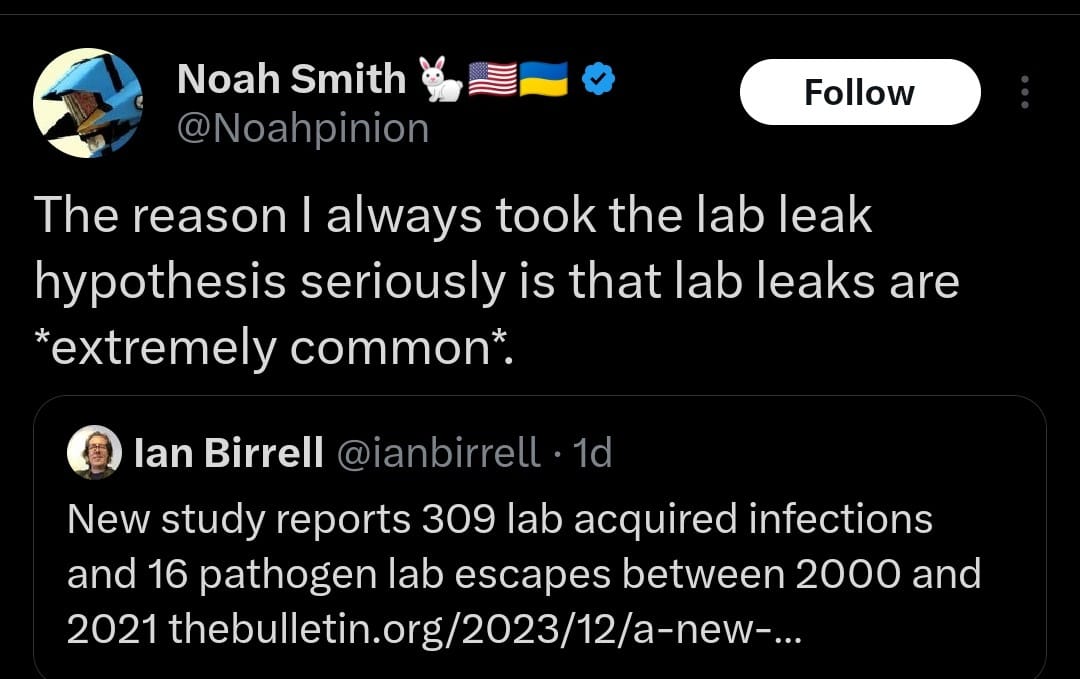Click the rabbit emoji beside Noah Smith
The image size is (1080, 679).
tap(442, 79)
